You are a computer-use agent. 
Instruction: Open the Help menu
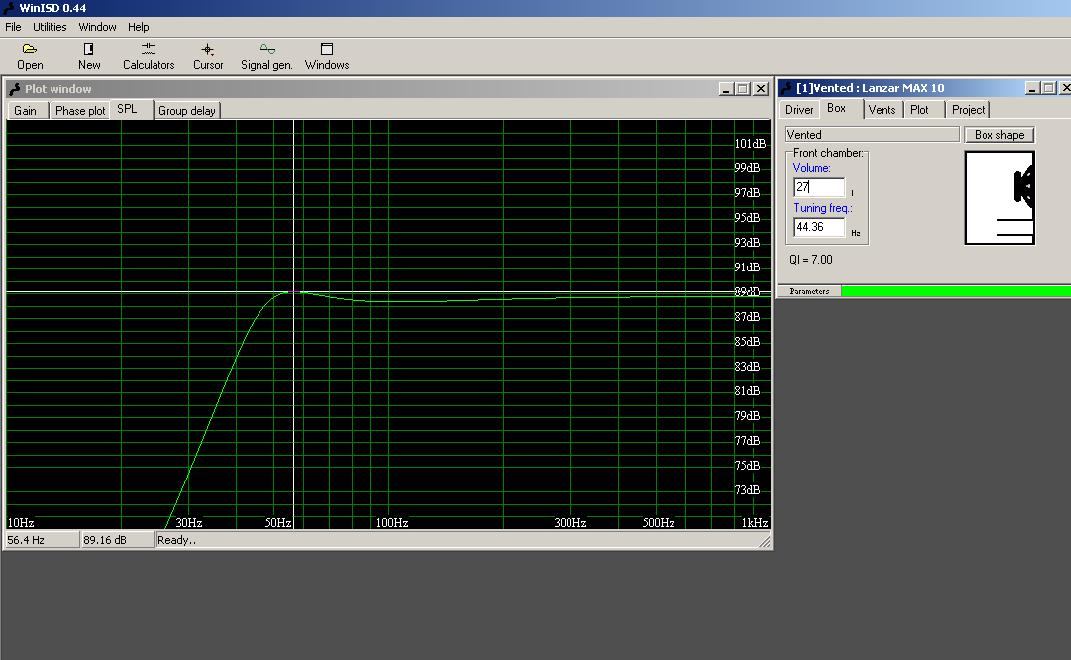point(139,27)
